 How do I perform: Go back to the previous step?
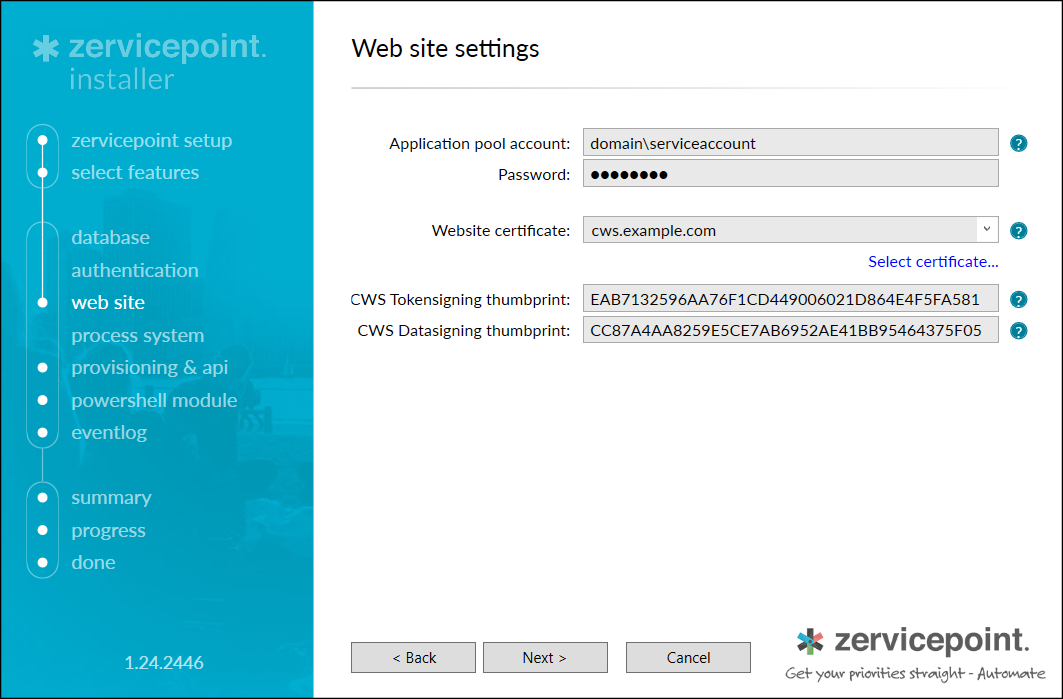413,657
